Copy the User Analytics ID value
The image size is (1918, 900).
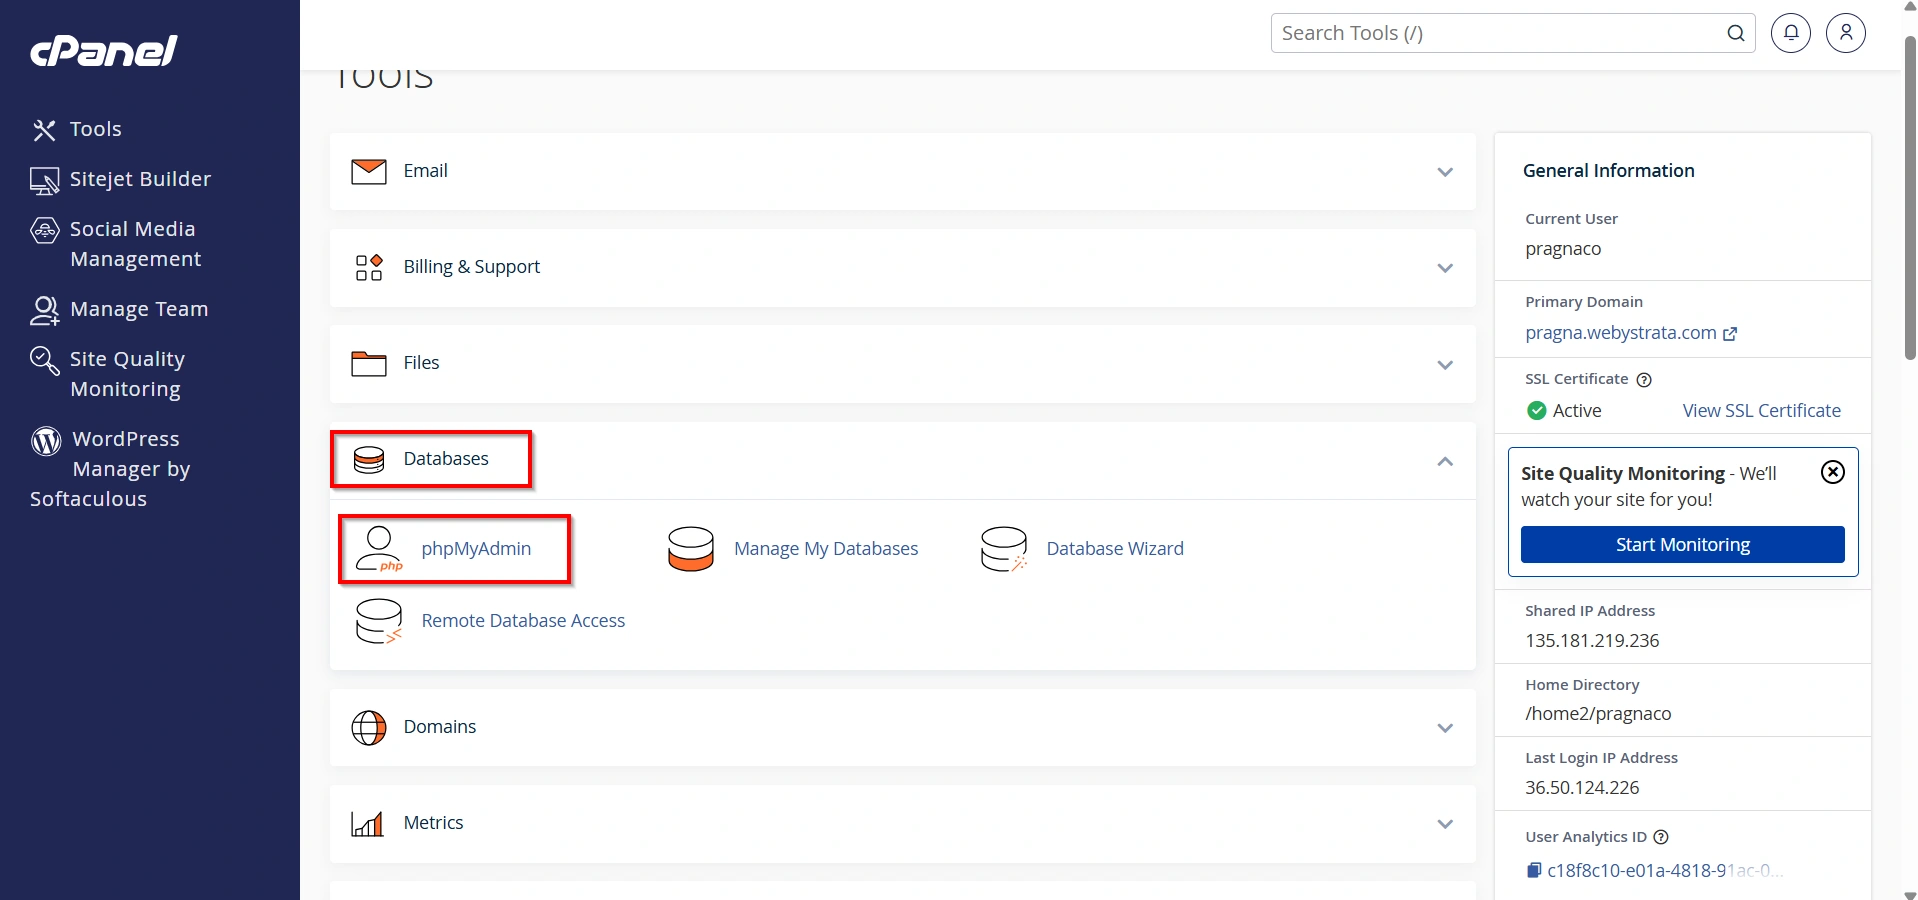(x=1534, y=871)
